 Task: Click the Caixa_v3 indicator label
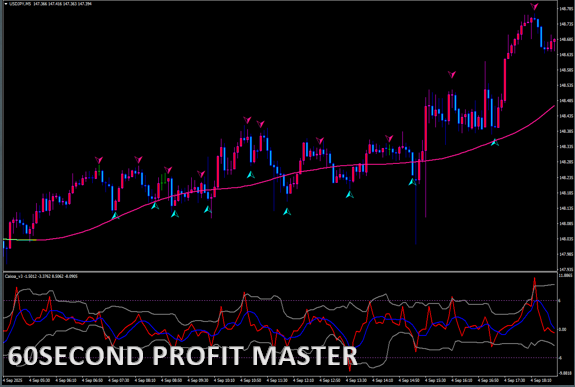13,276
